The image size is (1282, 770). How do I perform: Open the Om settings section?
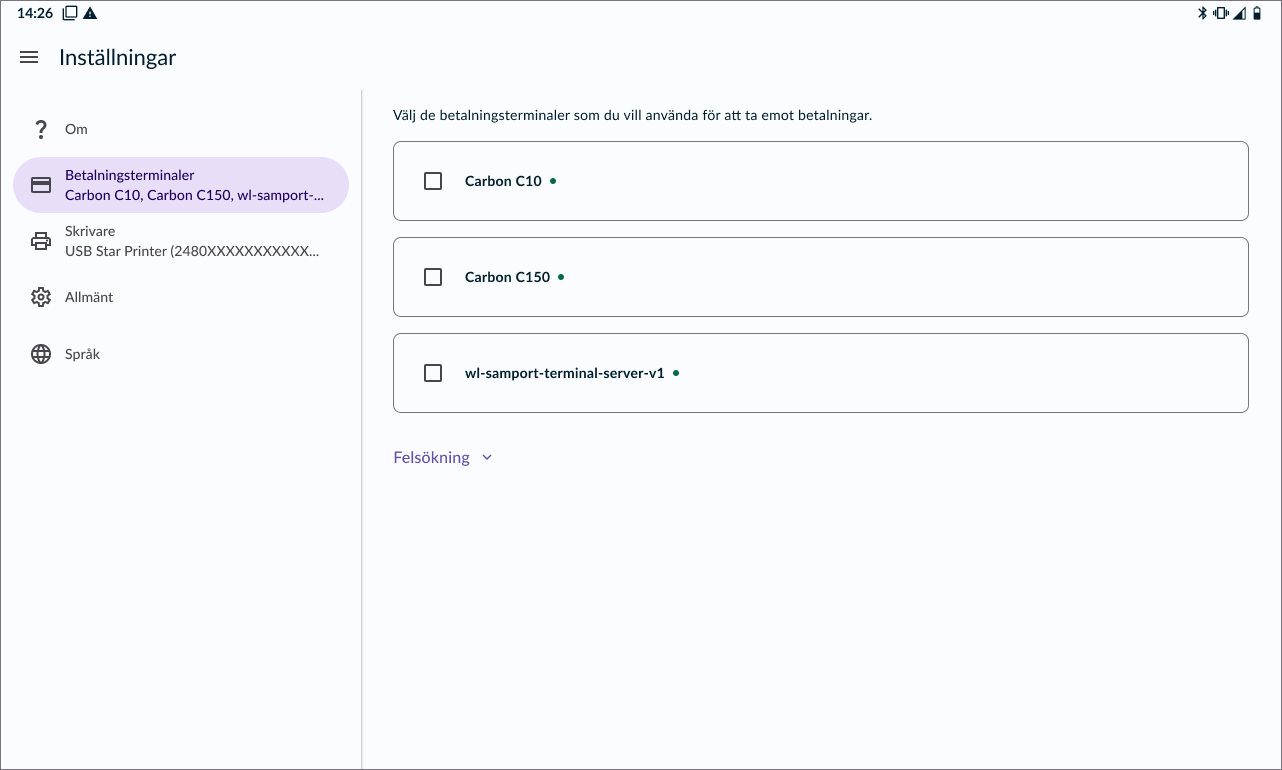[180, 129]
